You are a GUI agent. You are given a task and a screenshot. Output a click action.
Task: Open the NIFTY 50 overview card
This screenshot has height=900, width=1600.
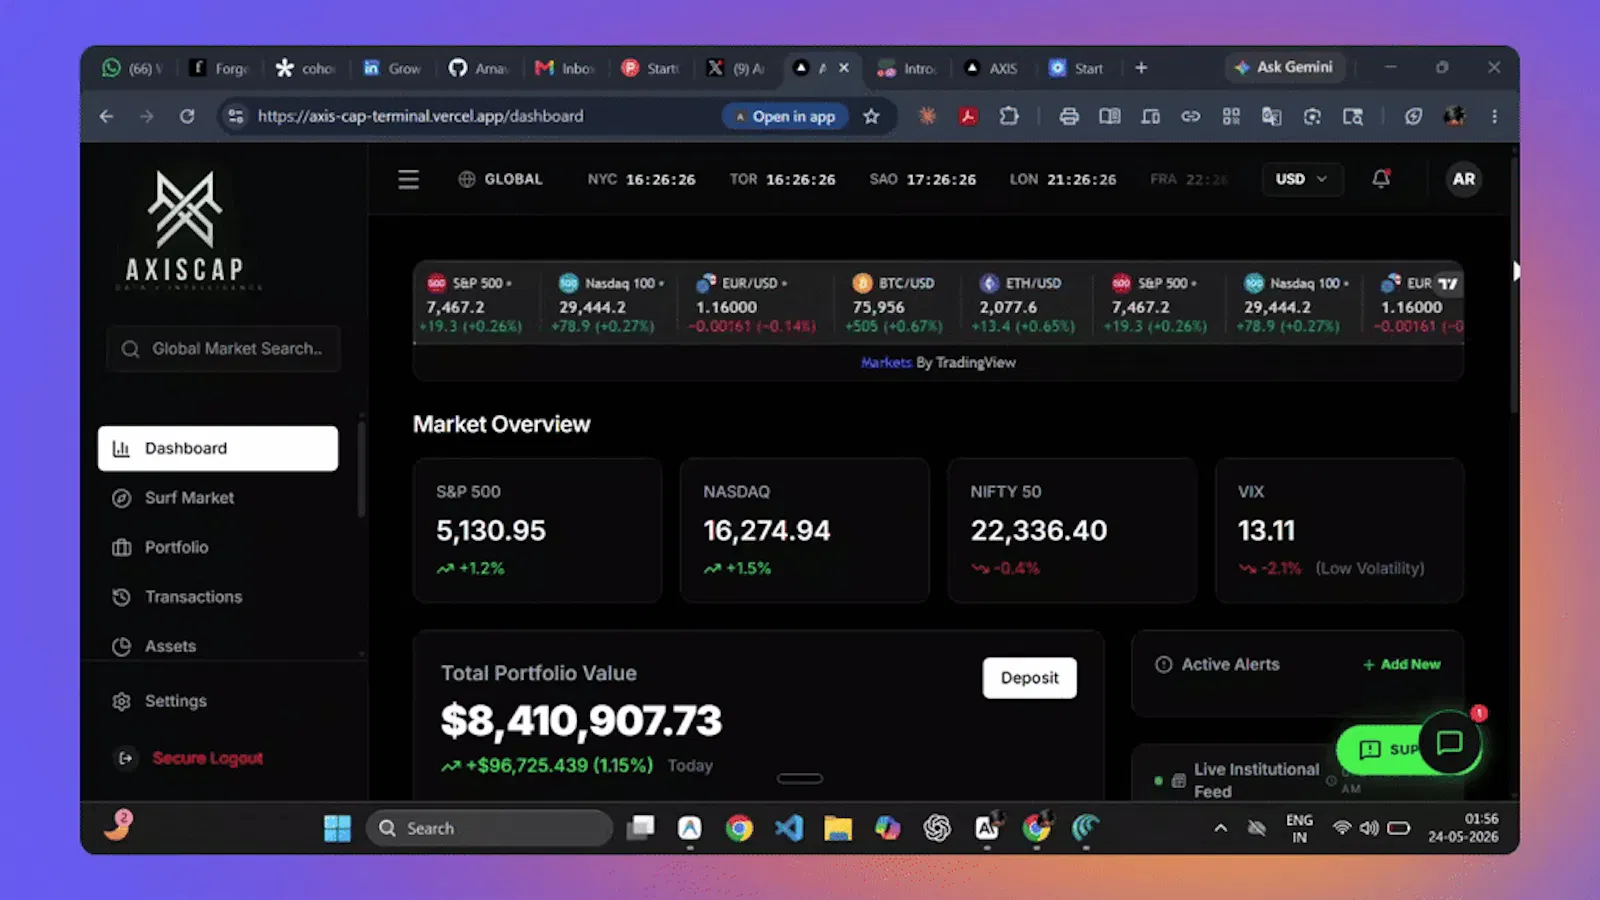click(x=1072, y=530)
